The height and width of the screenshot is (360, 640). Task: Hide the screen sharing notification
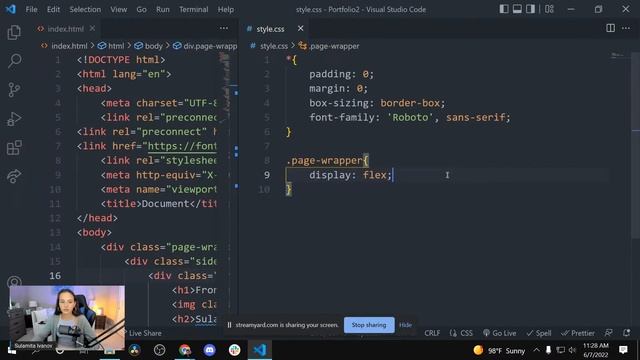pos(405,325)
